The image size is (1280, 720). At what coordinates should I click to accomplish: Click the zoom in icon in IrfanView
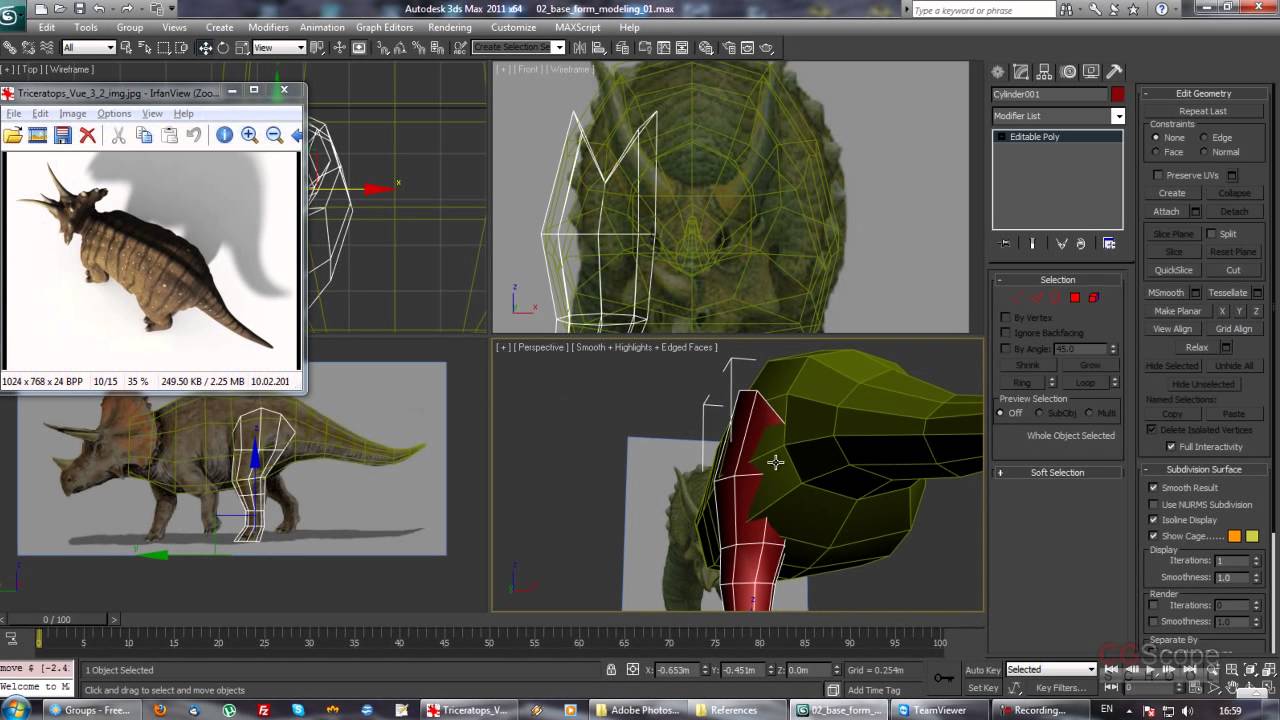tap(250, 135)
